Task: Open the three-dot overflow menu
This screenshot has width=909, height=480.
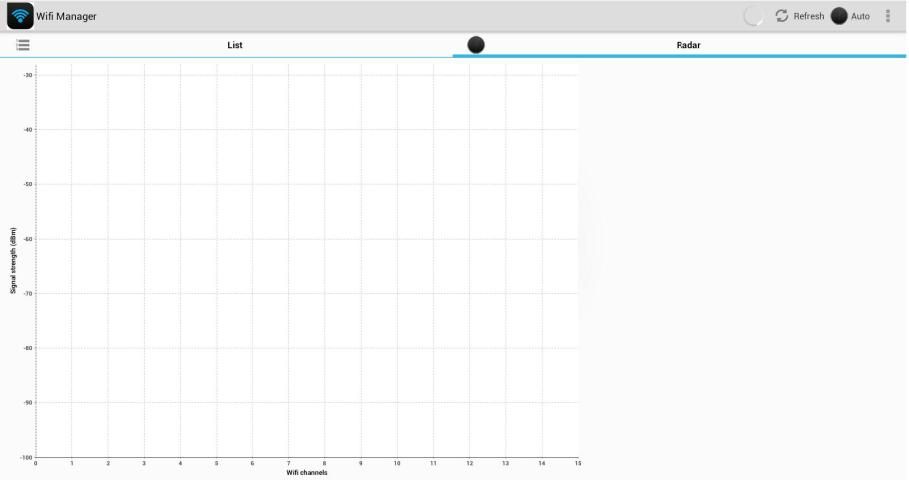Action: (887, 16)
